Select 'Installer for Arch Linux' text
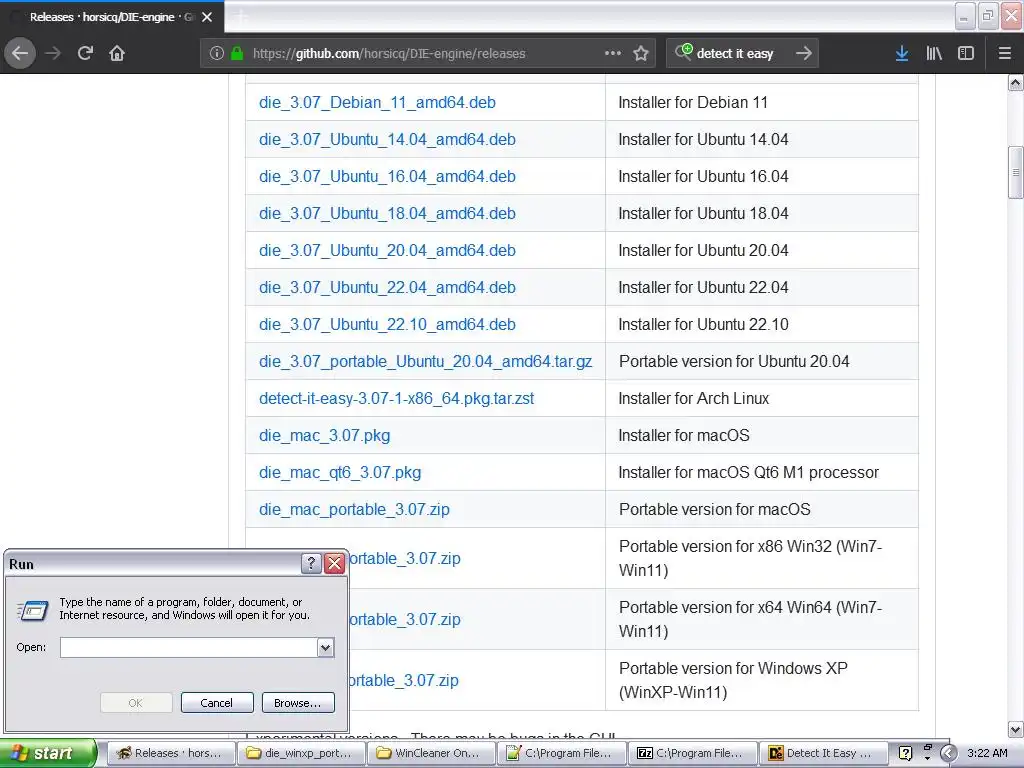The width and height of the screenshot is (1024, 768). pyautogui.click(x=694, y=398)
